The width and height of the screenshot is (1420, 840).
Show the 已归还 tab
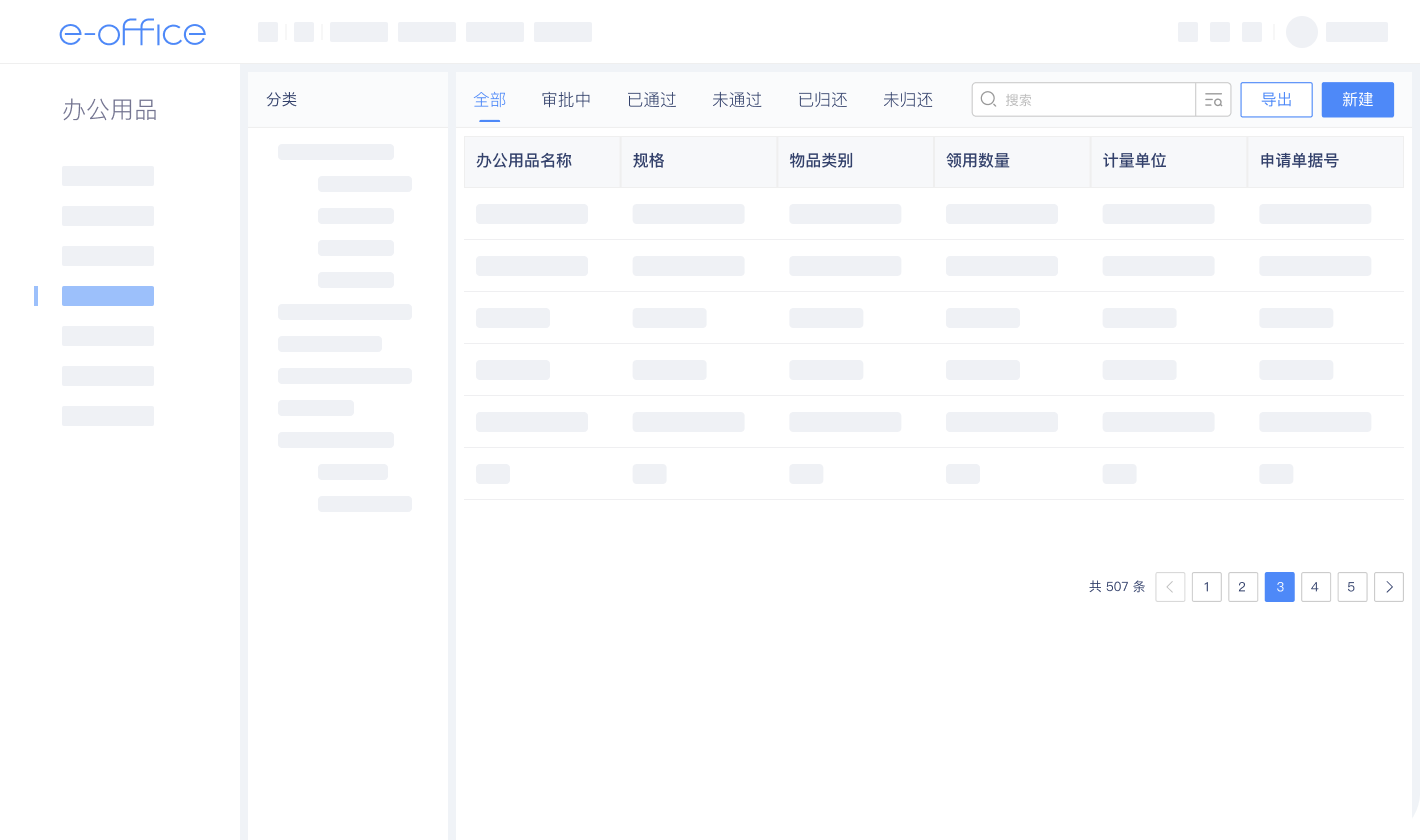pos(823,100)
